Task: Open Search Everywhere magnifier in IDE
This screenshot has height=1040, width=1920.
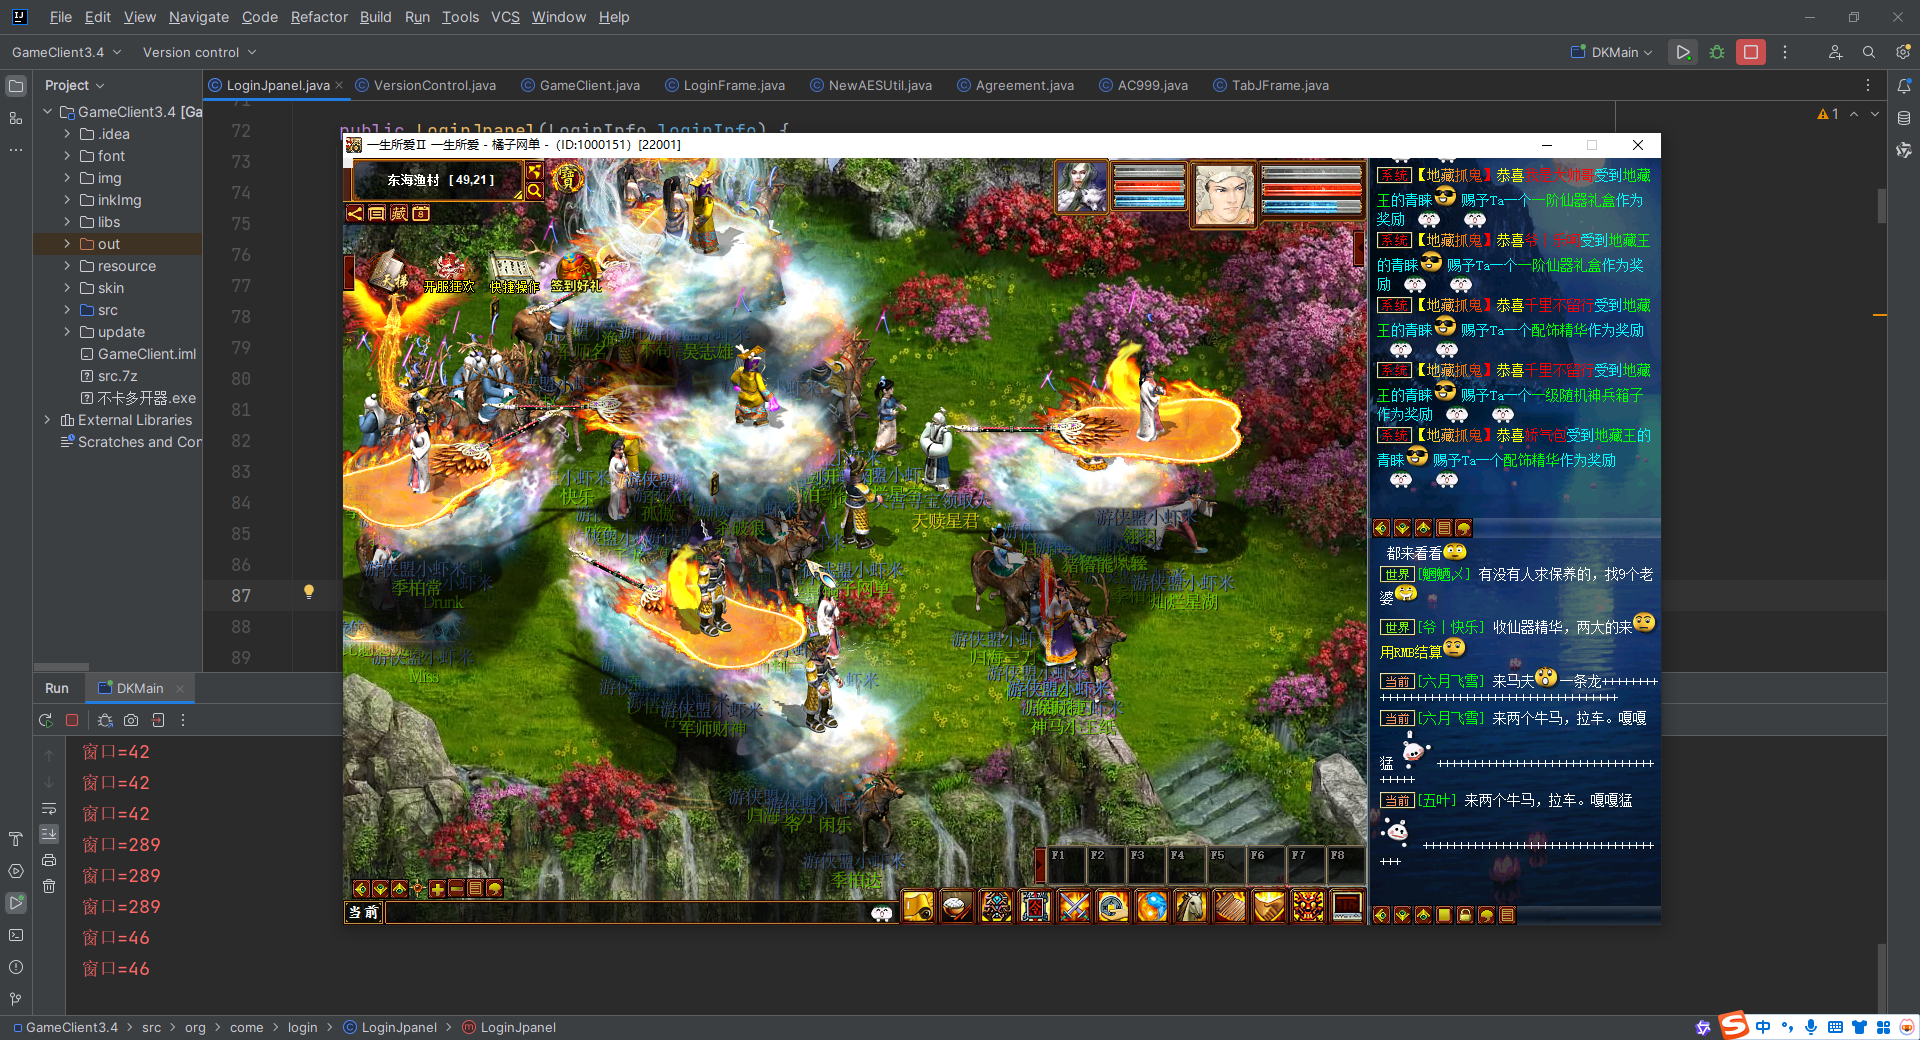Action: pos(1869,52)
